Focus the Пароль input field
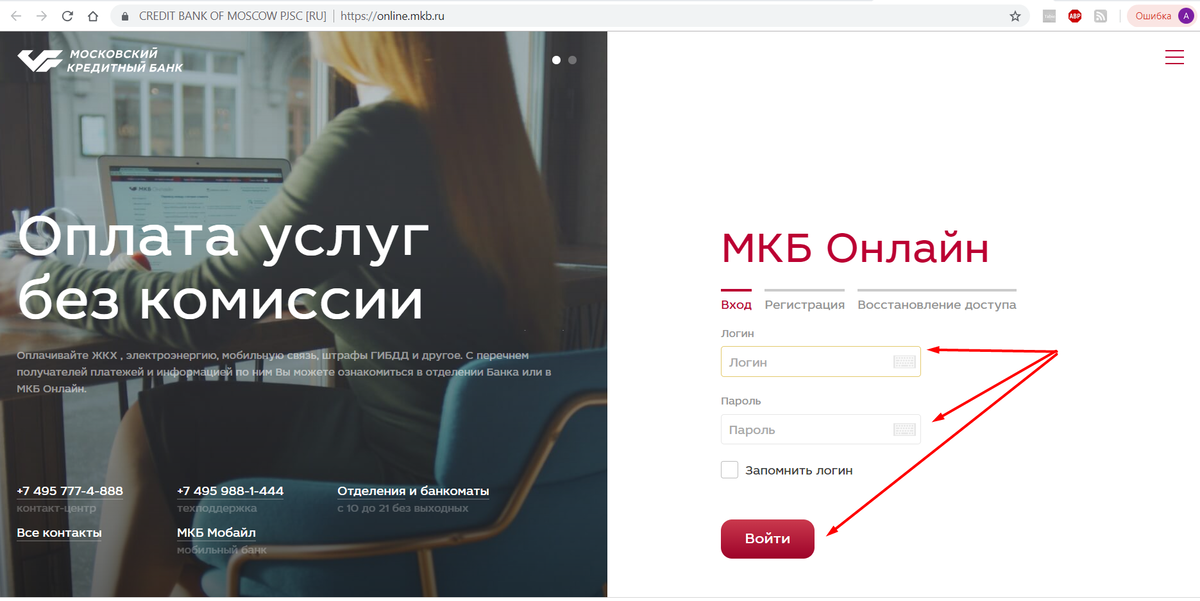The height and width of the screenshot is (601, 1200). 820,429
